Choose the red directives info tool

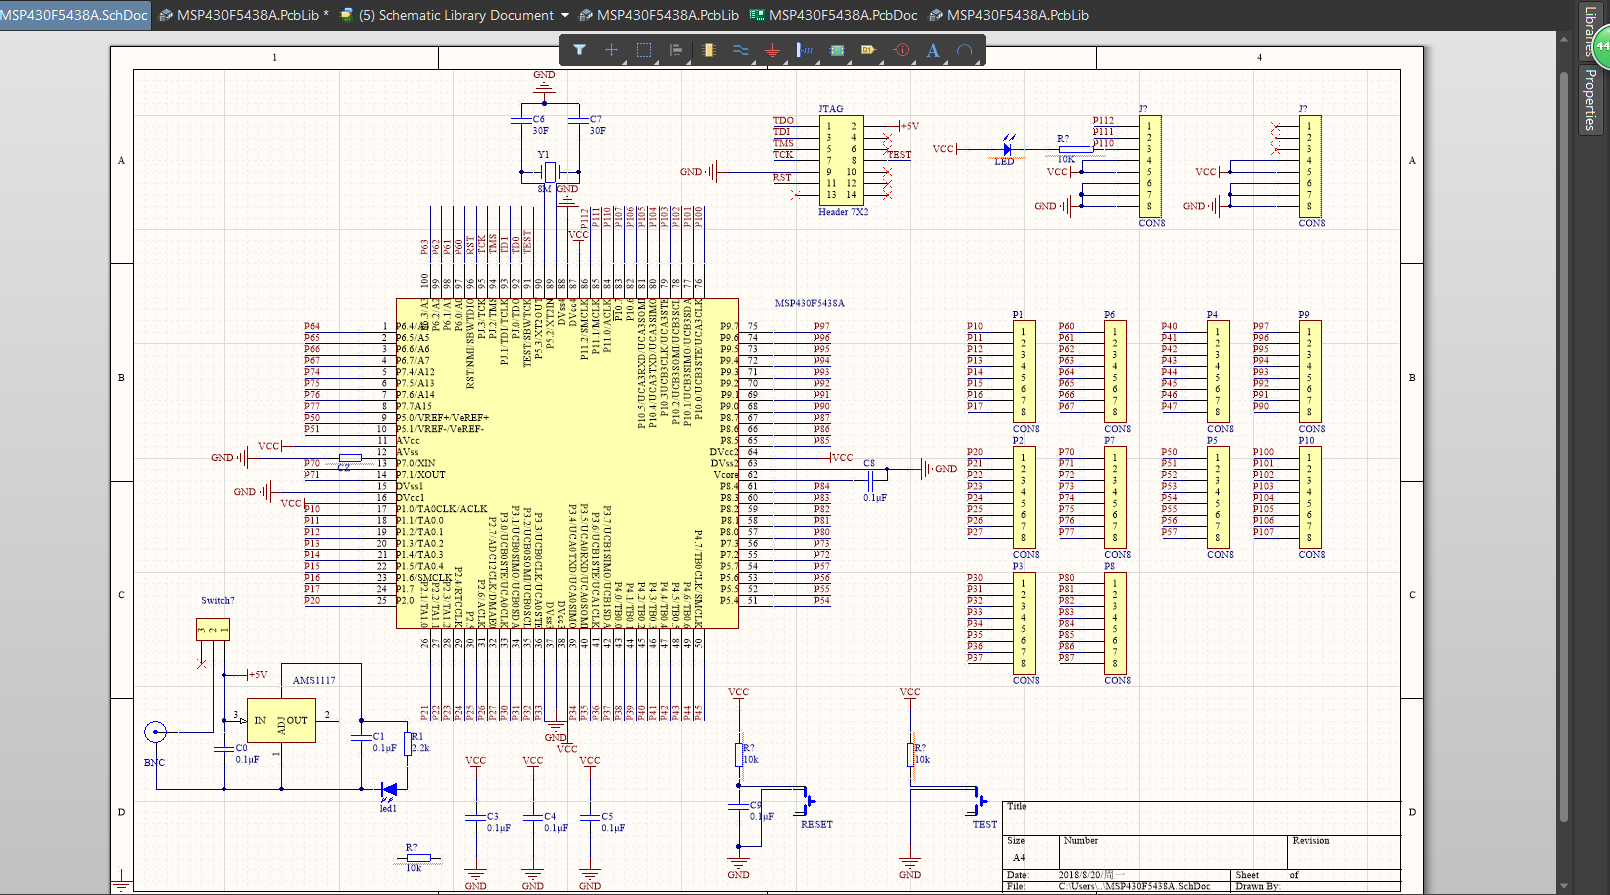[x=902, y=50]
